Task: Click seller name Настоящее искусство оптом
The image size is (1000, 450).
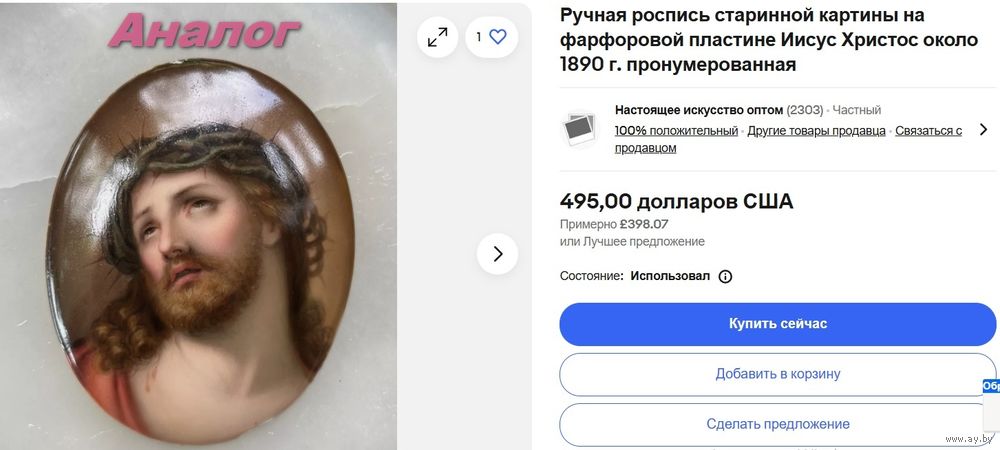Action: pyautogui.click(x=698, y=110)
